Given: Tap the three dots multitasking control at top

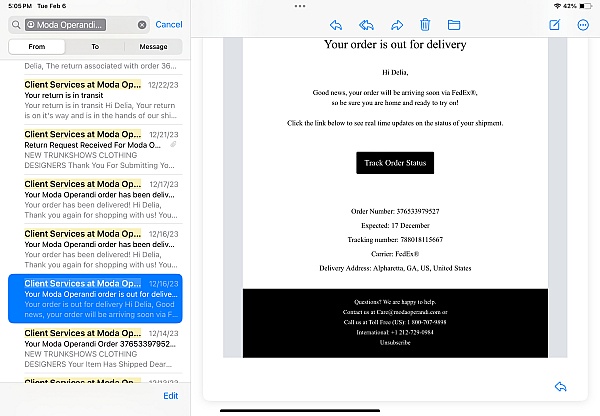Looking at the screenshot, I should [x=300, y=6].
